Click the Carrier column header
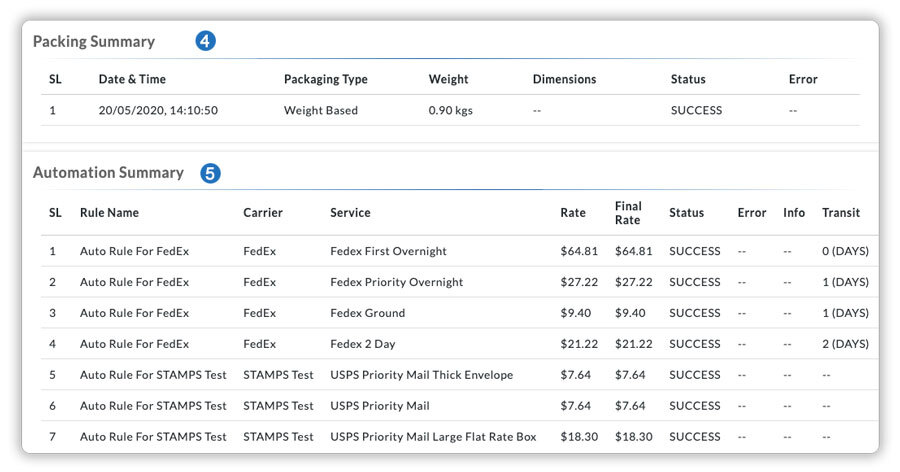This screenshot has height=472, width=900. (x=262, y=212)
